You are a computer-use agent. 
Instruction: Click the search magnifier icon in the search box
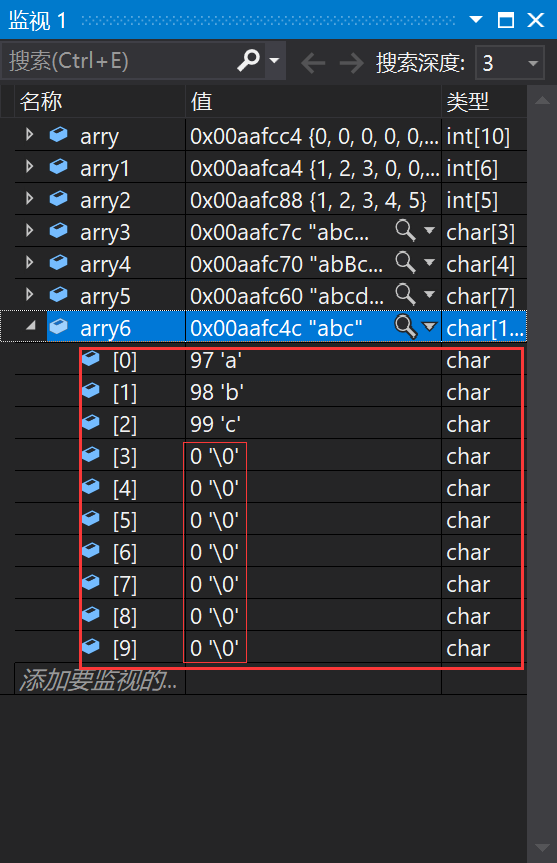248,60
